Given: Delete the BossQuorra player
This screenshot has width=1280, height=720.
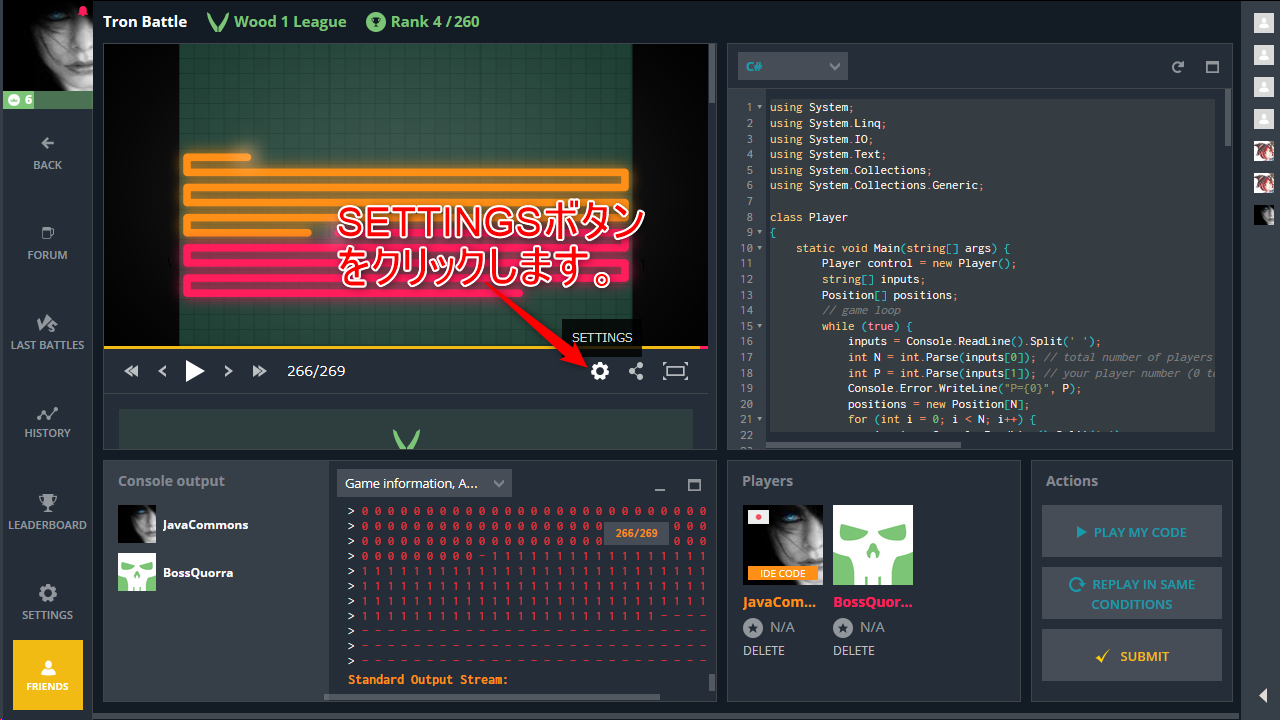Looking at the screenshot, I should [x=853, y=650].
